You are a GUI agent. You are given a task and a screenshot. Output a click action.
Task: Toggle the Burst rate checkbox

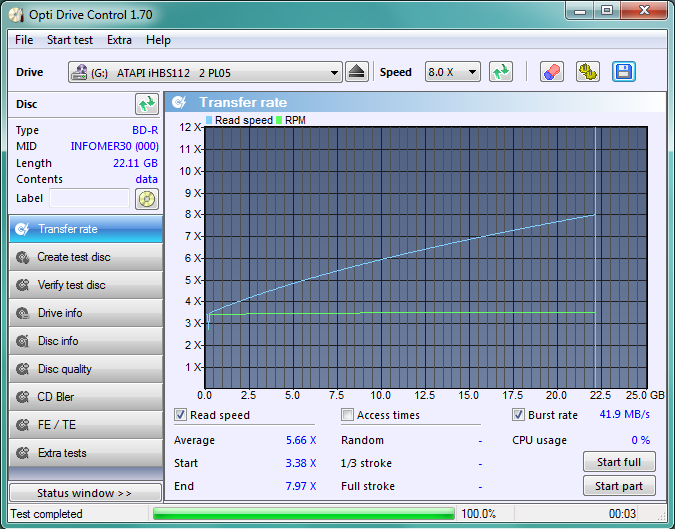click(x=518, y=415)
